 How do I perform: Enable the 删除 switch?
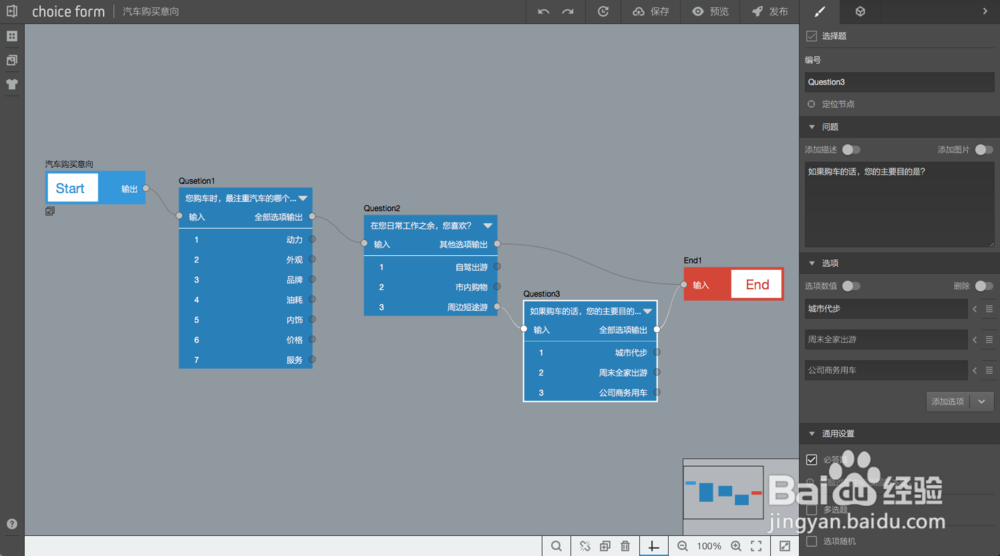point(983,286)
